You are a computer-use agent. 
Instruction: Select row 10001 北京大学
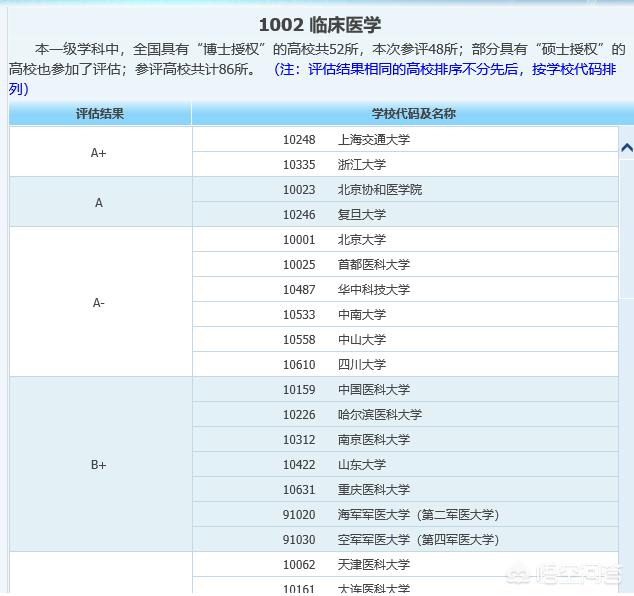click(405, 239)
